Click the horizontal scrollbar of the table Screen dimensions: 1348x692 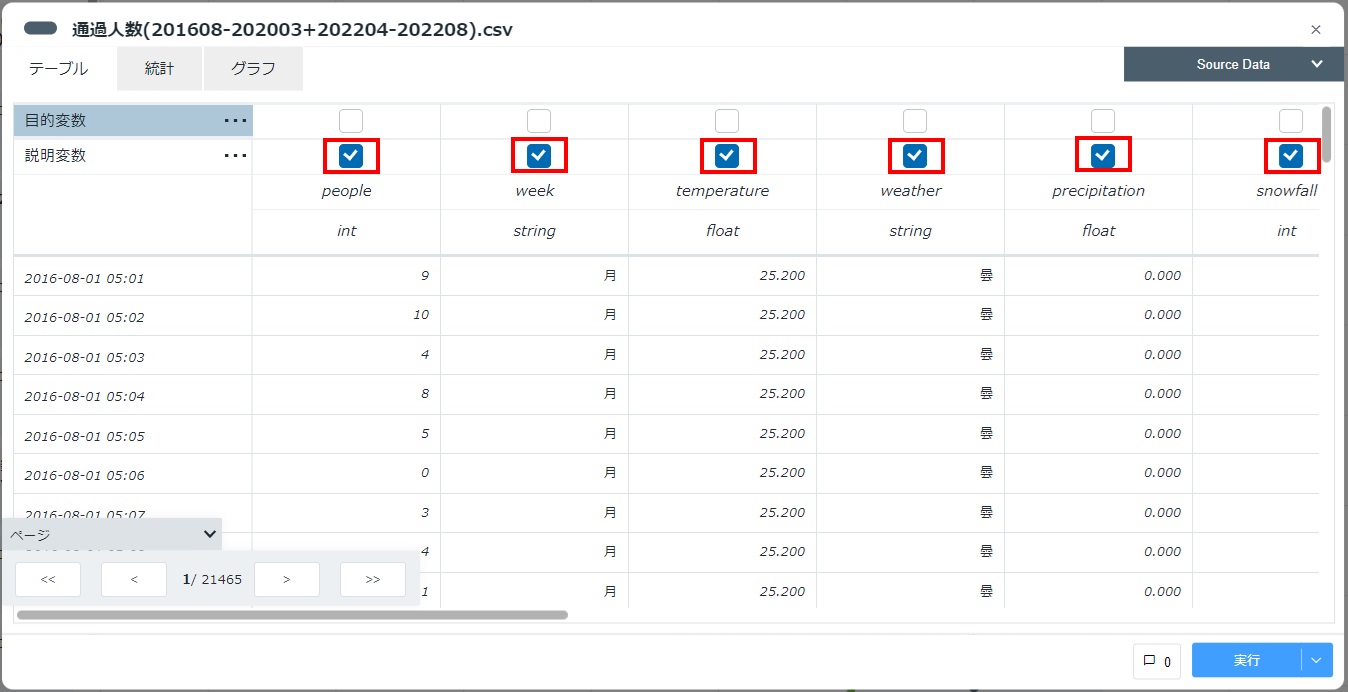coord(292,615)
